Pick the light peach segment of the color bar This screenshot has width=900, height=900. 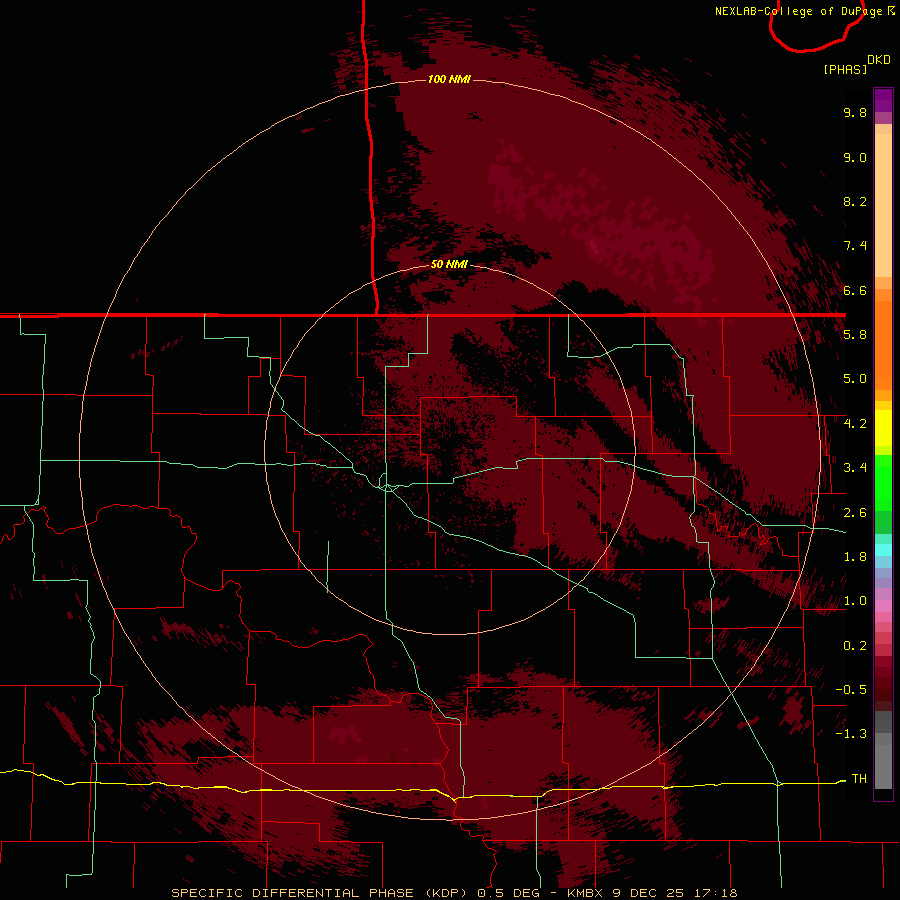tap(883, 205)
